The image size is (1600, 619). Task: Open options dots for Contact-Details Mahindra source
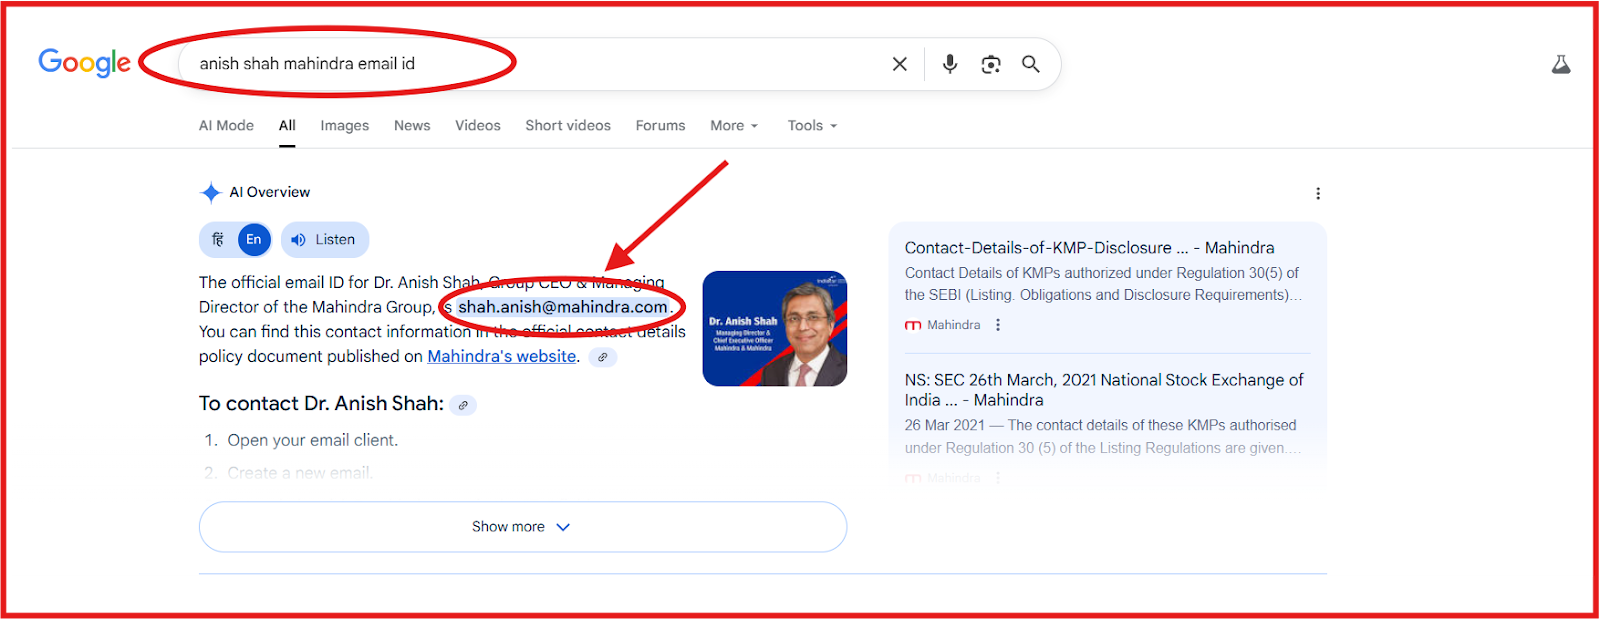[998, 325]
